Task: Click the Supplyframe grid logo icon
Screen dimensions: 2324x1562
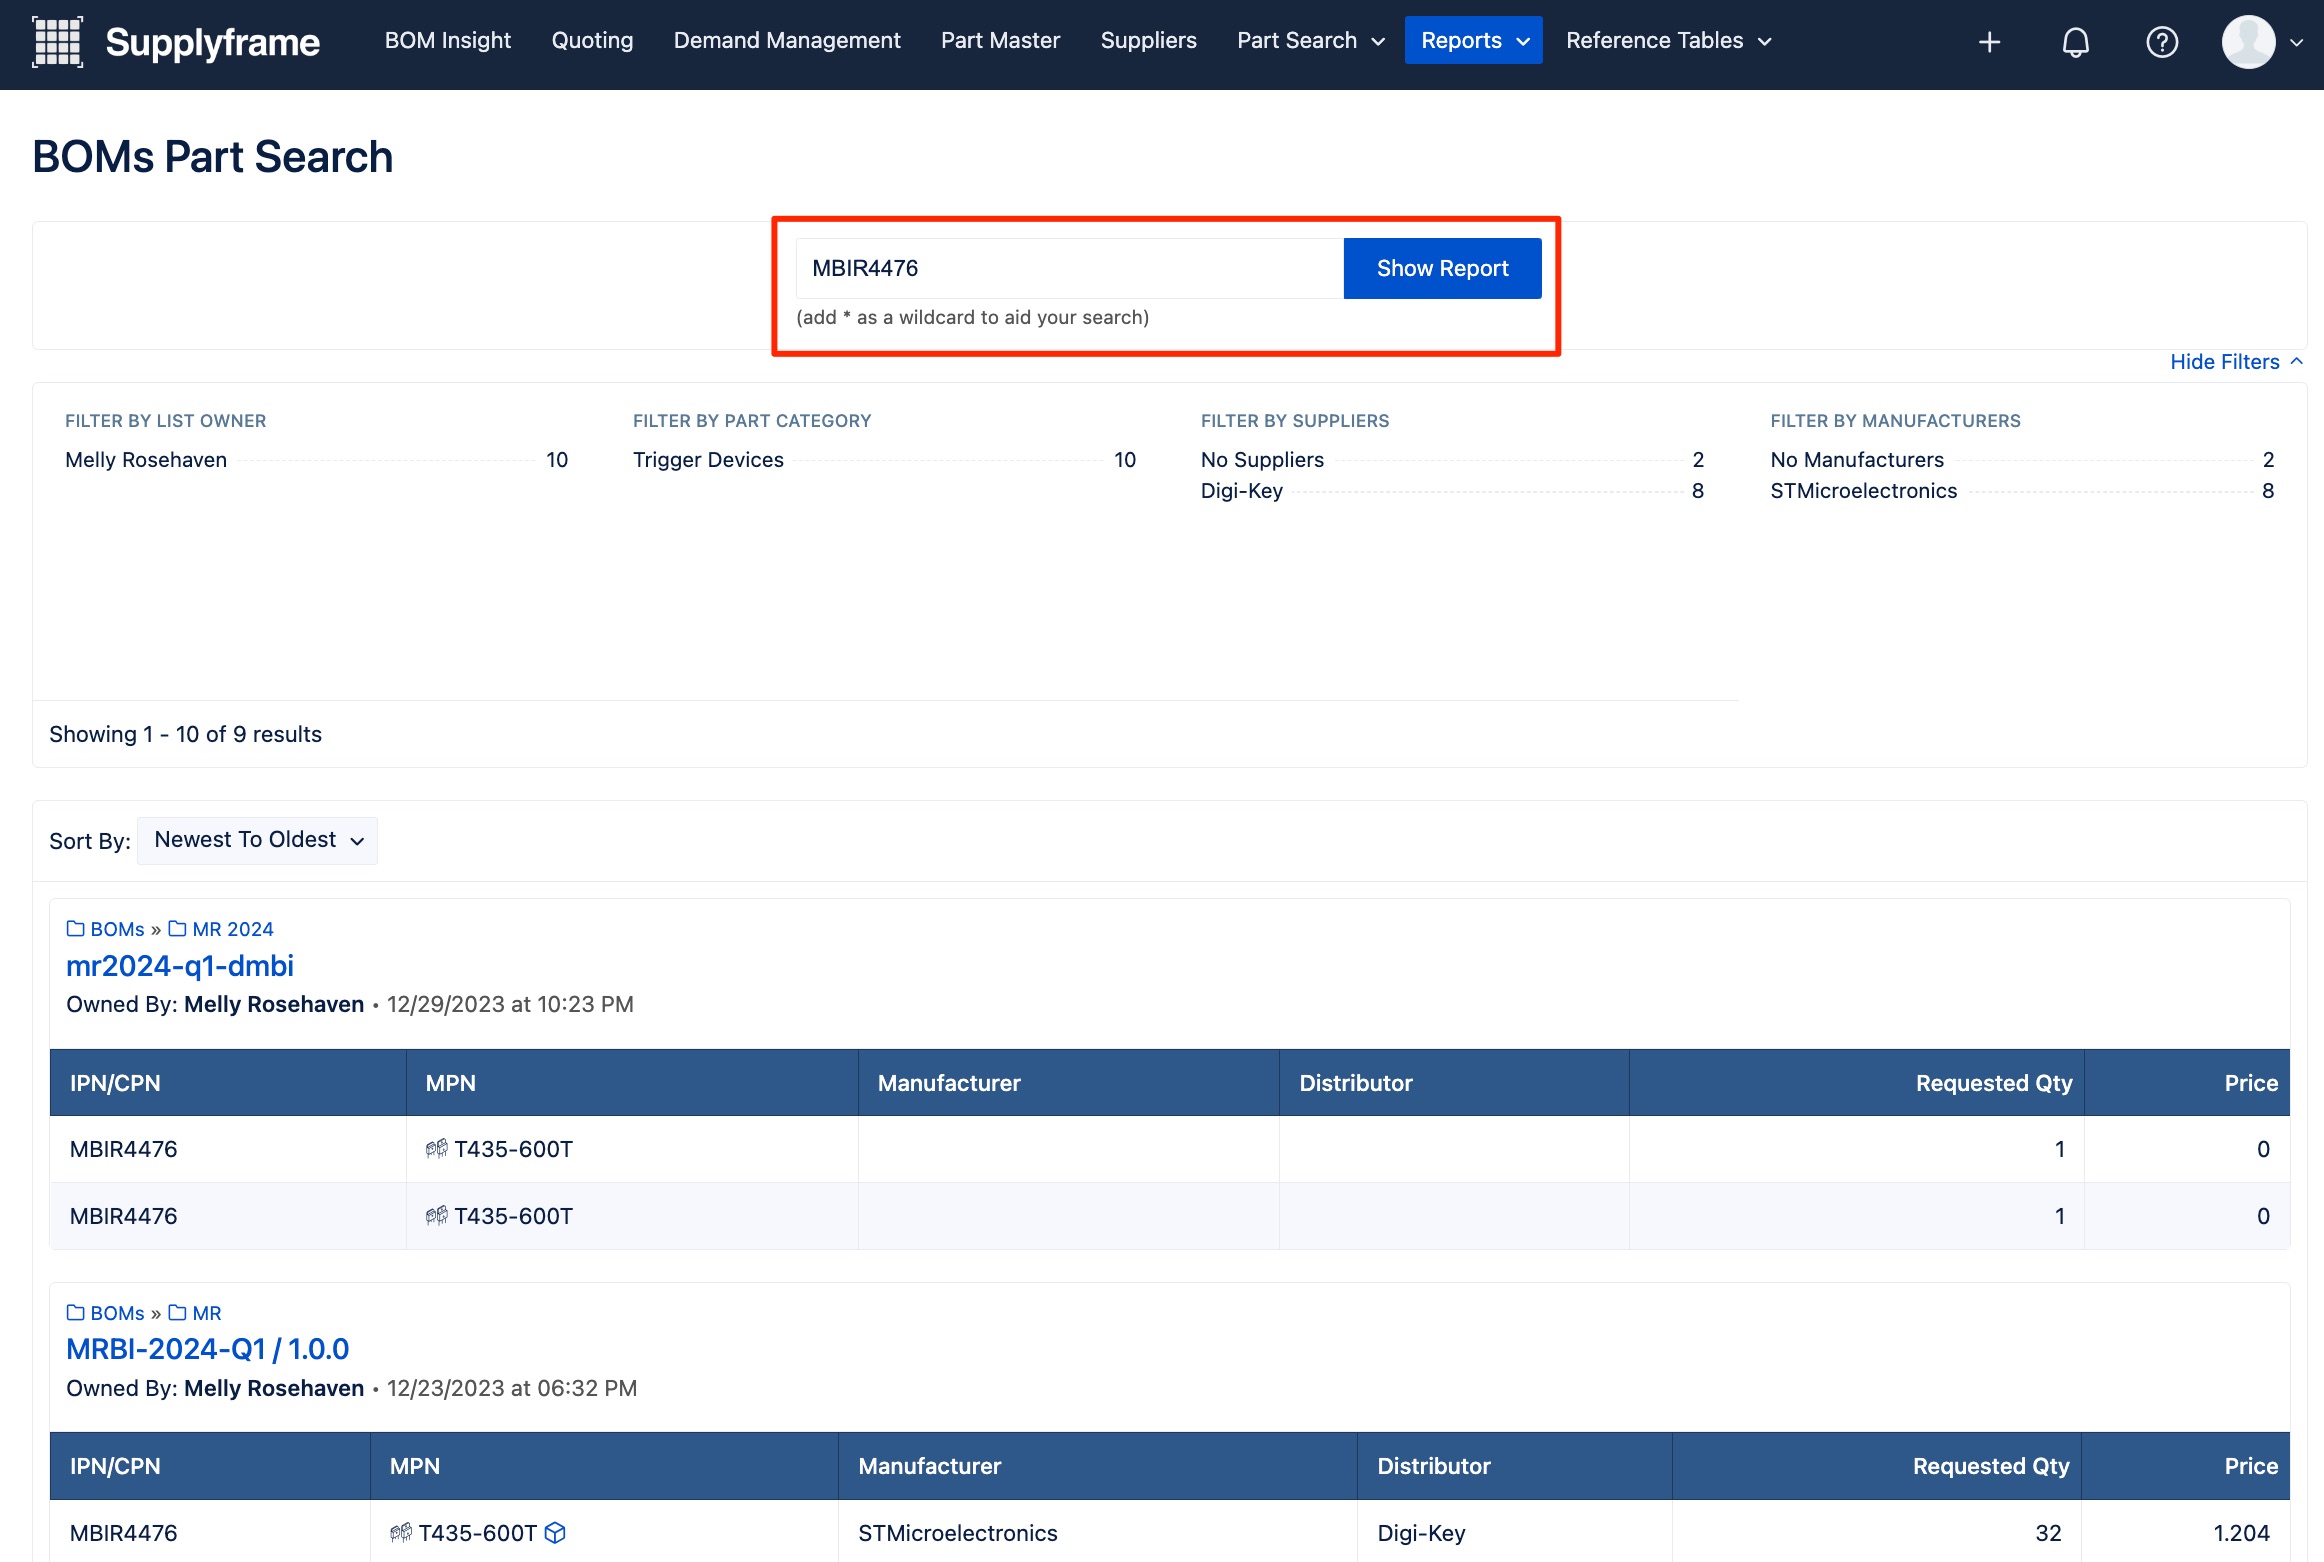Action: tap(58, 42)
